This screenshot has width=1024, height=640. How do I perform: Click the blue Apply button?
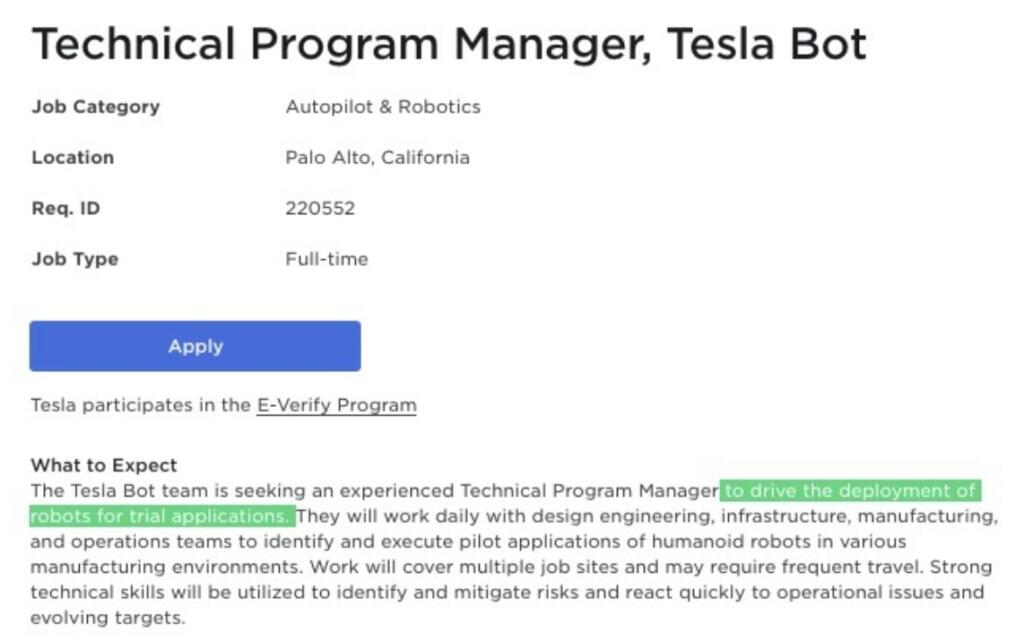coord(195,346)
